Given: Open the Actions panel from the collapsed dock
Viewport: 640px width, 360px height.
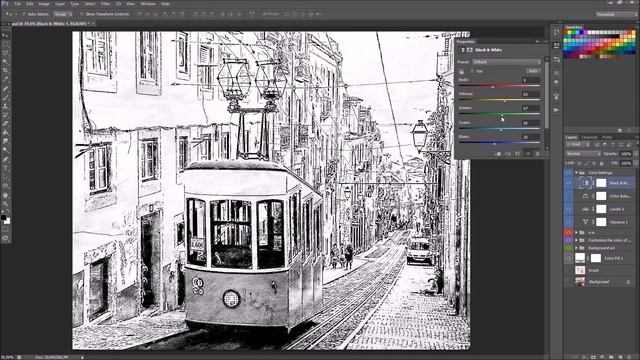Looking at the screenshot, I should [x=556, y=110].
